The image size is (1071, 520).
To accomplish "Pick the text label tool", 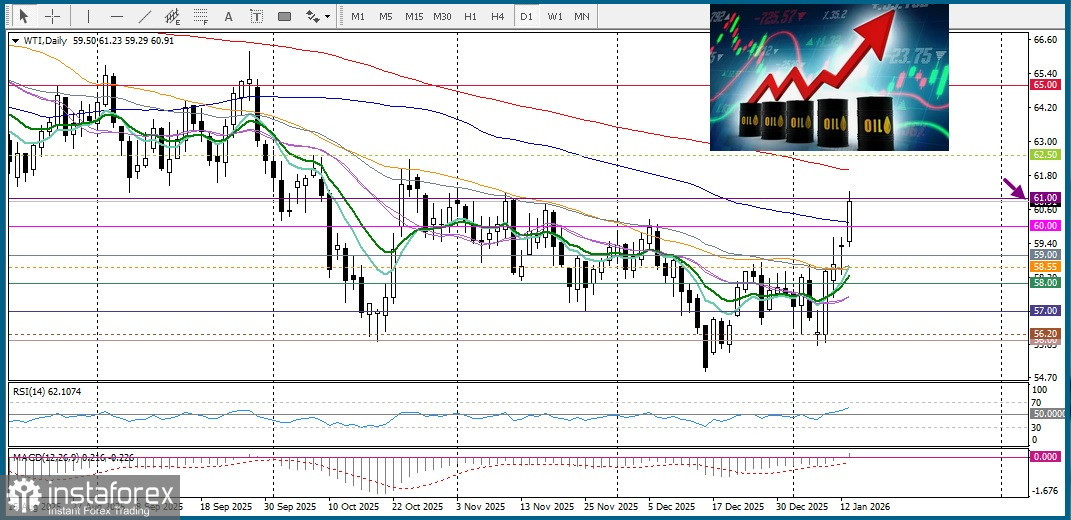I will (256, 16).
